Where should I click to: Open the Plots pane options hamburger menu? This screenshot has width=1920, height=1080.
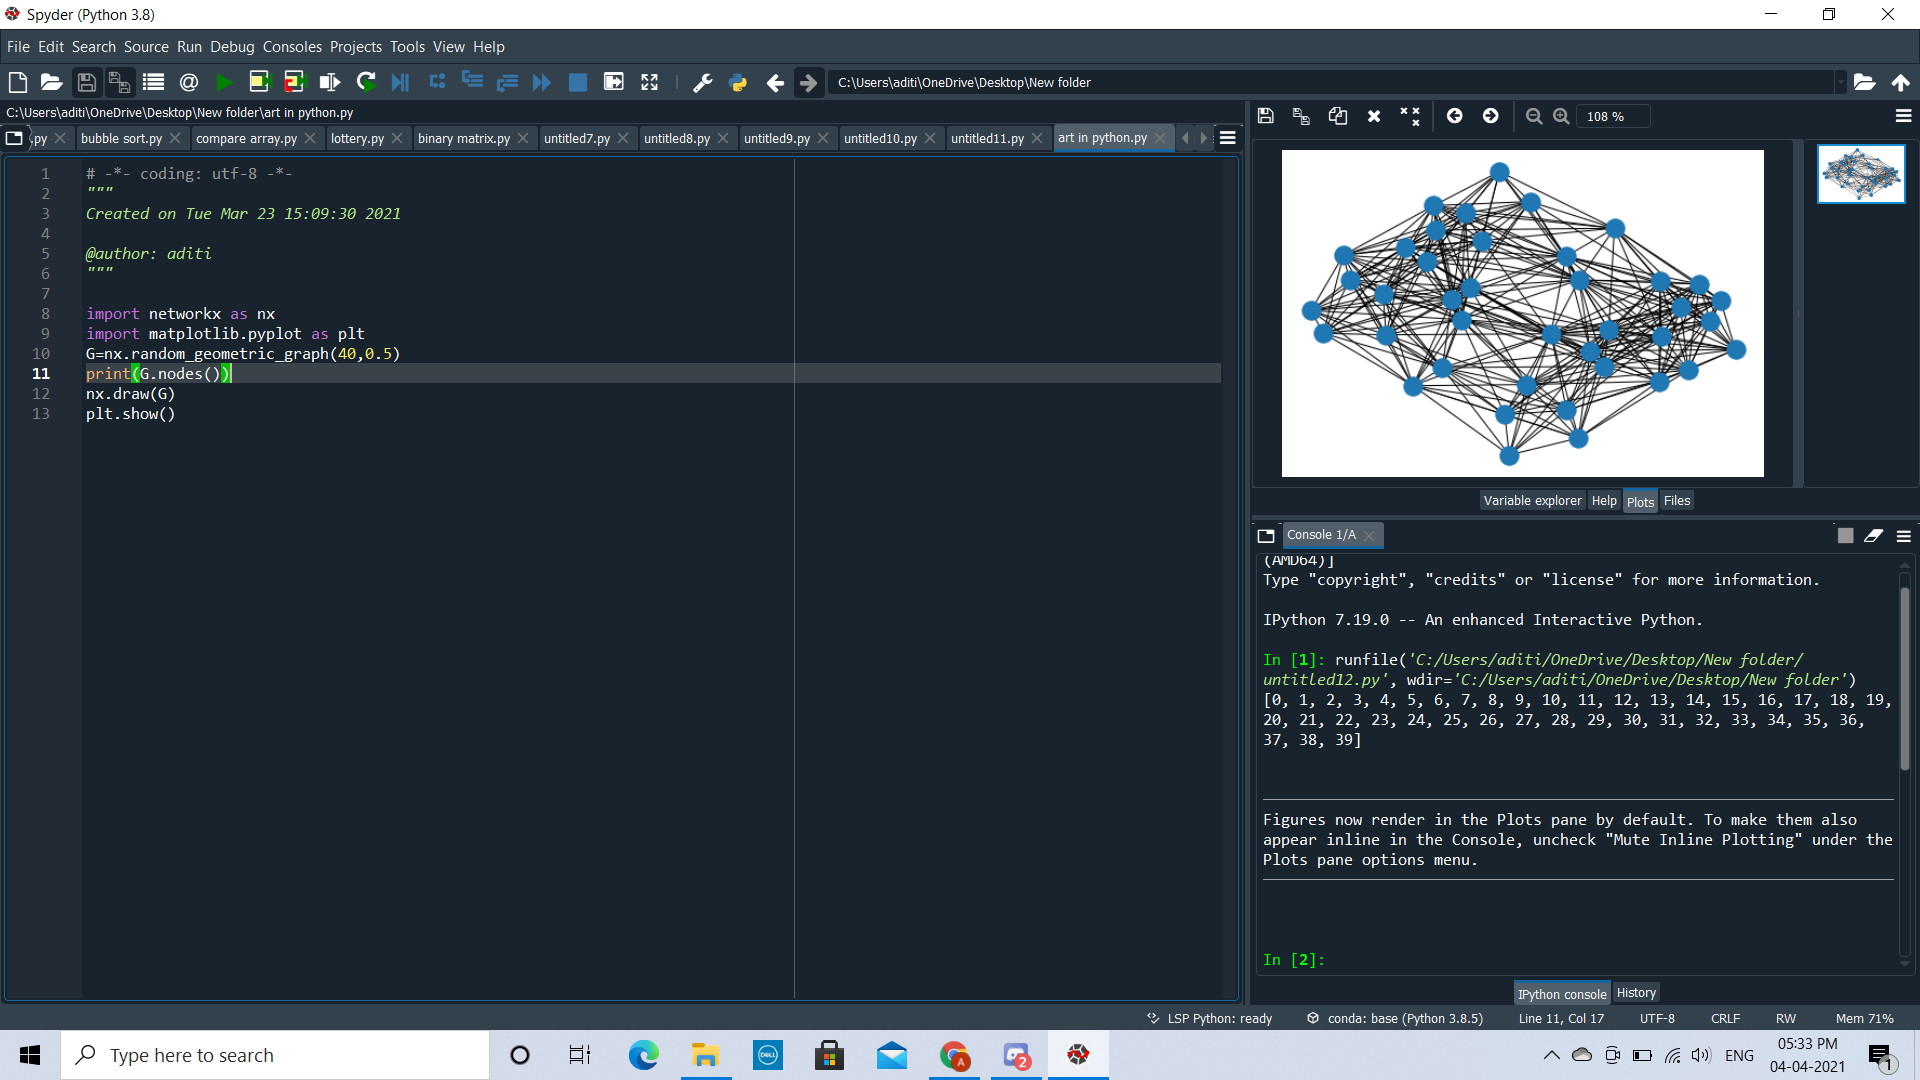click(x=1903, y=116)
